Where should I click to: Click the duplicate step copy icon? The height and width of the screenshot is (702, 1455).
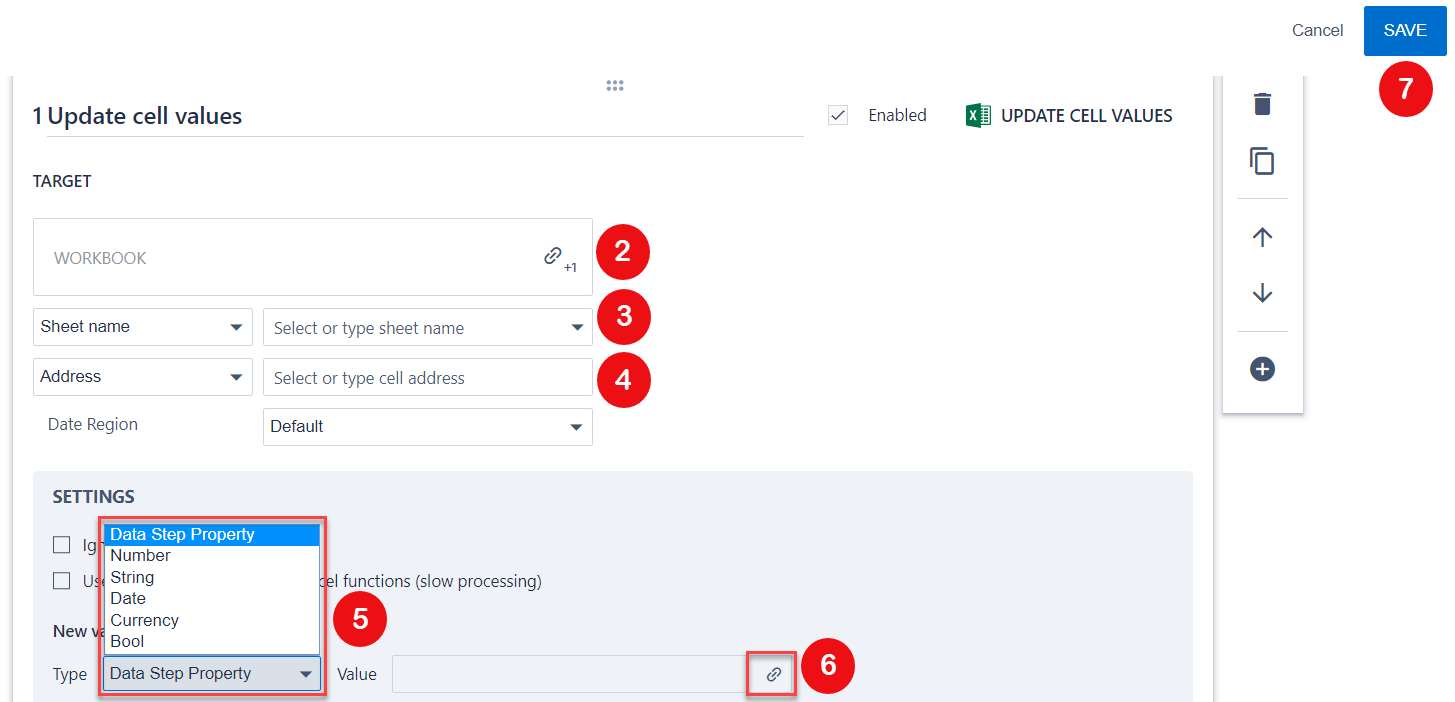click(x=1262, y=161)
